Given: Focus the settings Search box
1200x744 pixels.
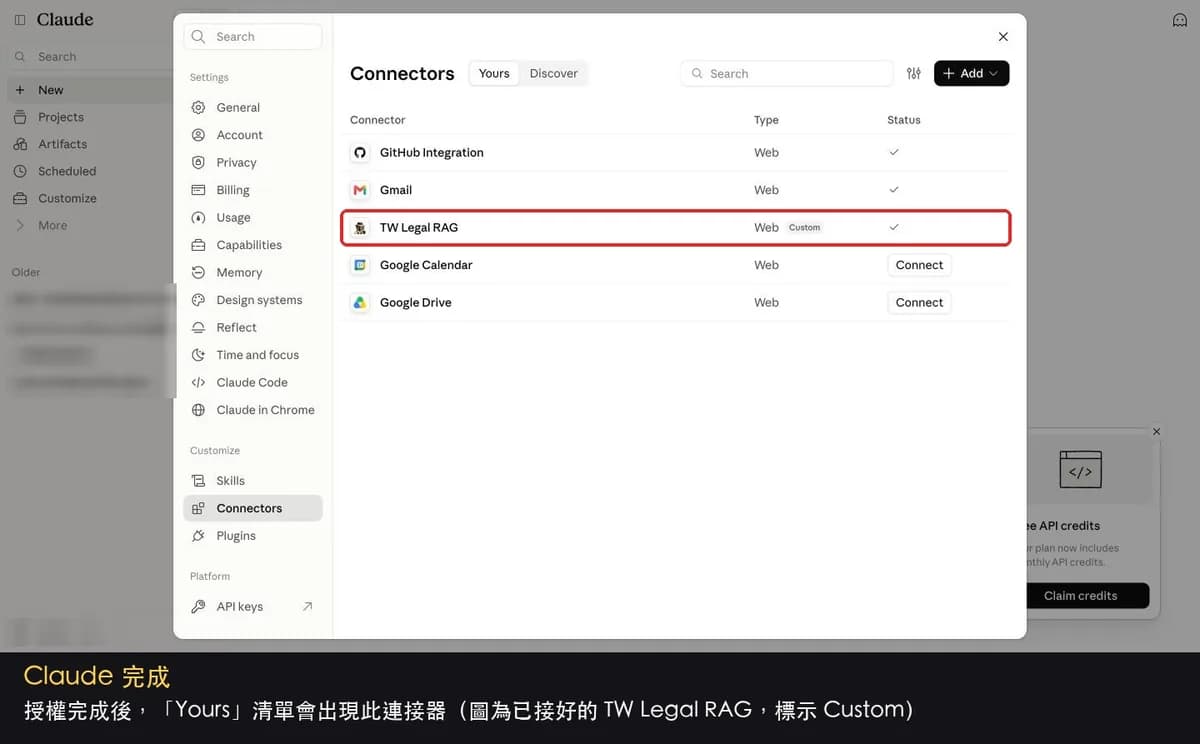Looking at the screenshot, I should (x=253, y=37).
